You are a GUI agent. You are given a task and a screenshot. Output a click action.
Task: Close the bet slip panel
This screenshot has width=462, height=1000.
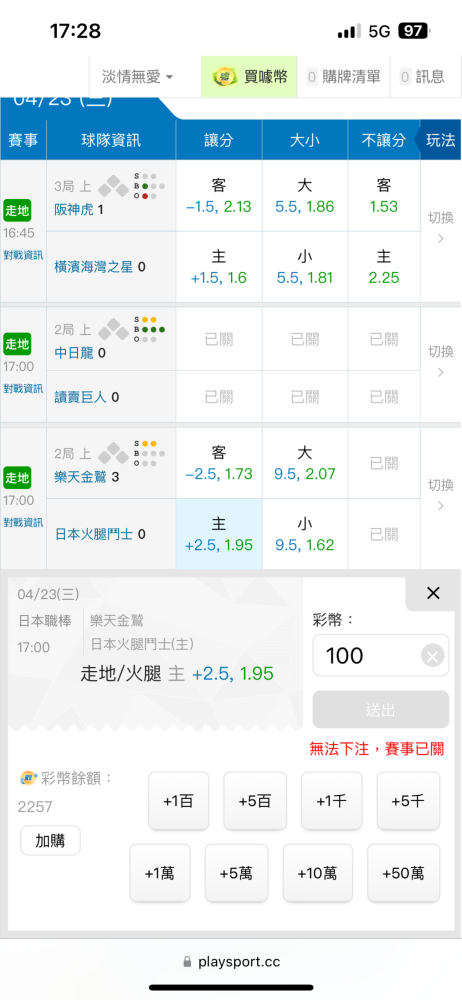click(433, 593)
